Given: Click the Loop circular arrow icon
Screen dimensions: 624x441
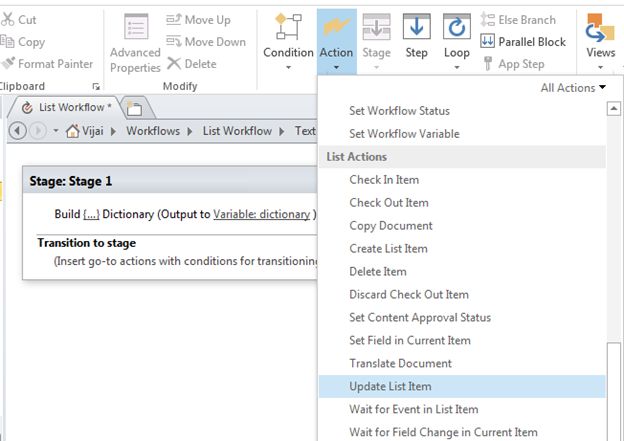Looking at the screenshot, I should 456,26.
